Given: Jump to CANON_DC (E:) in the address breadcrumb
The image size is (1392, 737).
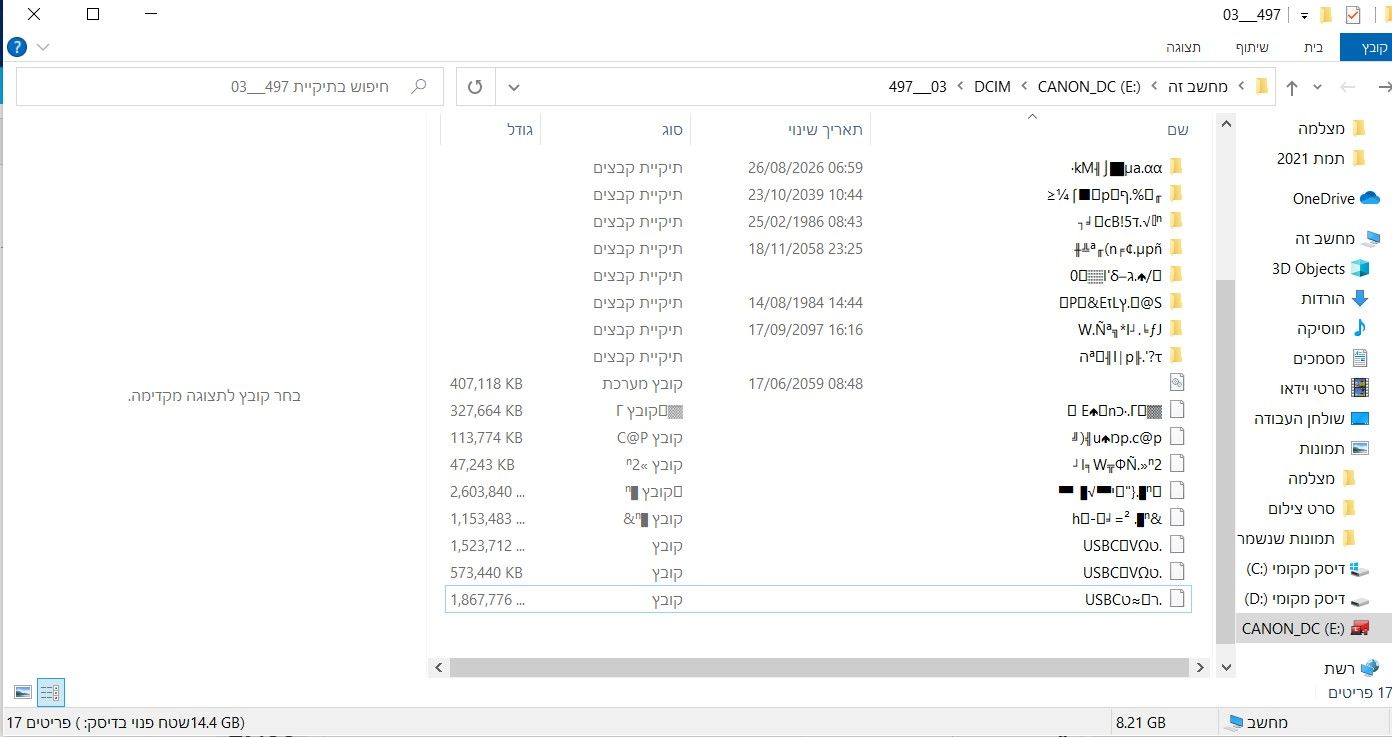Looking at the screenshot, I should coord(1089,87).
